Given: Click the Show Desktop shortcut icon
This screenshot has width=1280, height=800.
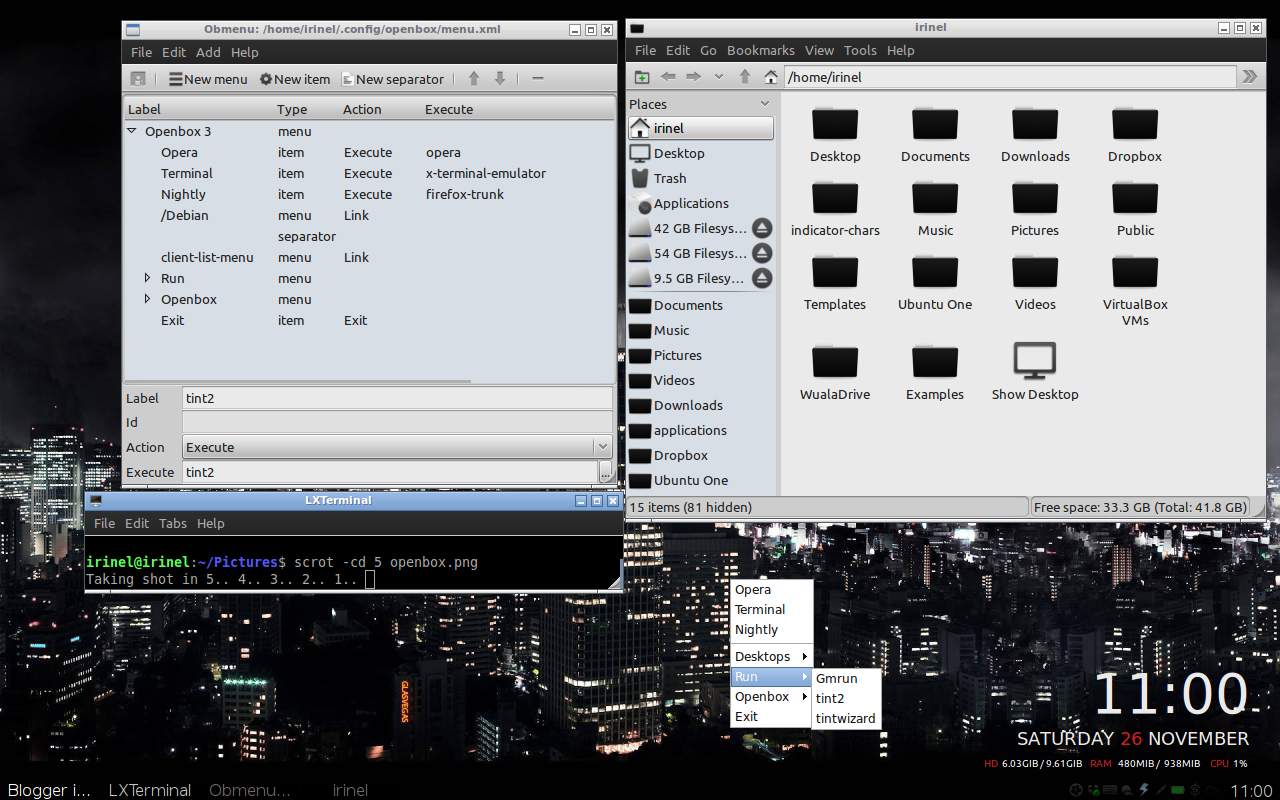Looking at the screenshot, I should 1034,360.
